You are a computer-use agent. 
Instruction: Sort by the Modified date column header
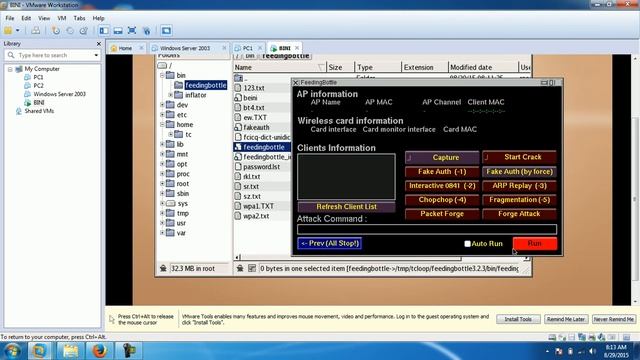(x=483, y=67)
